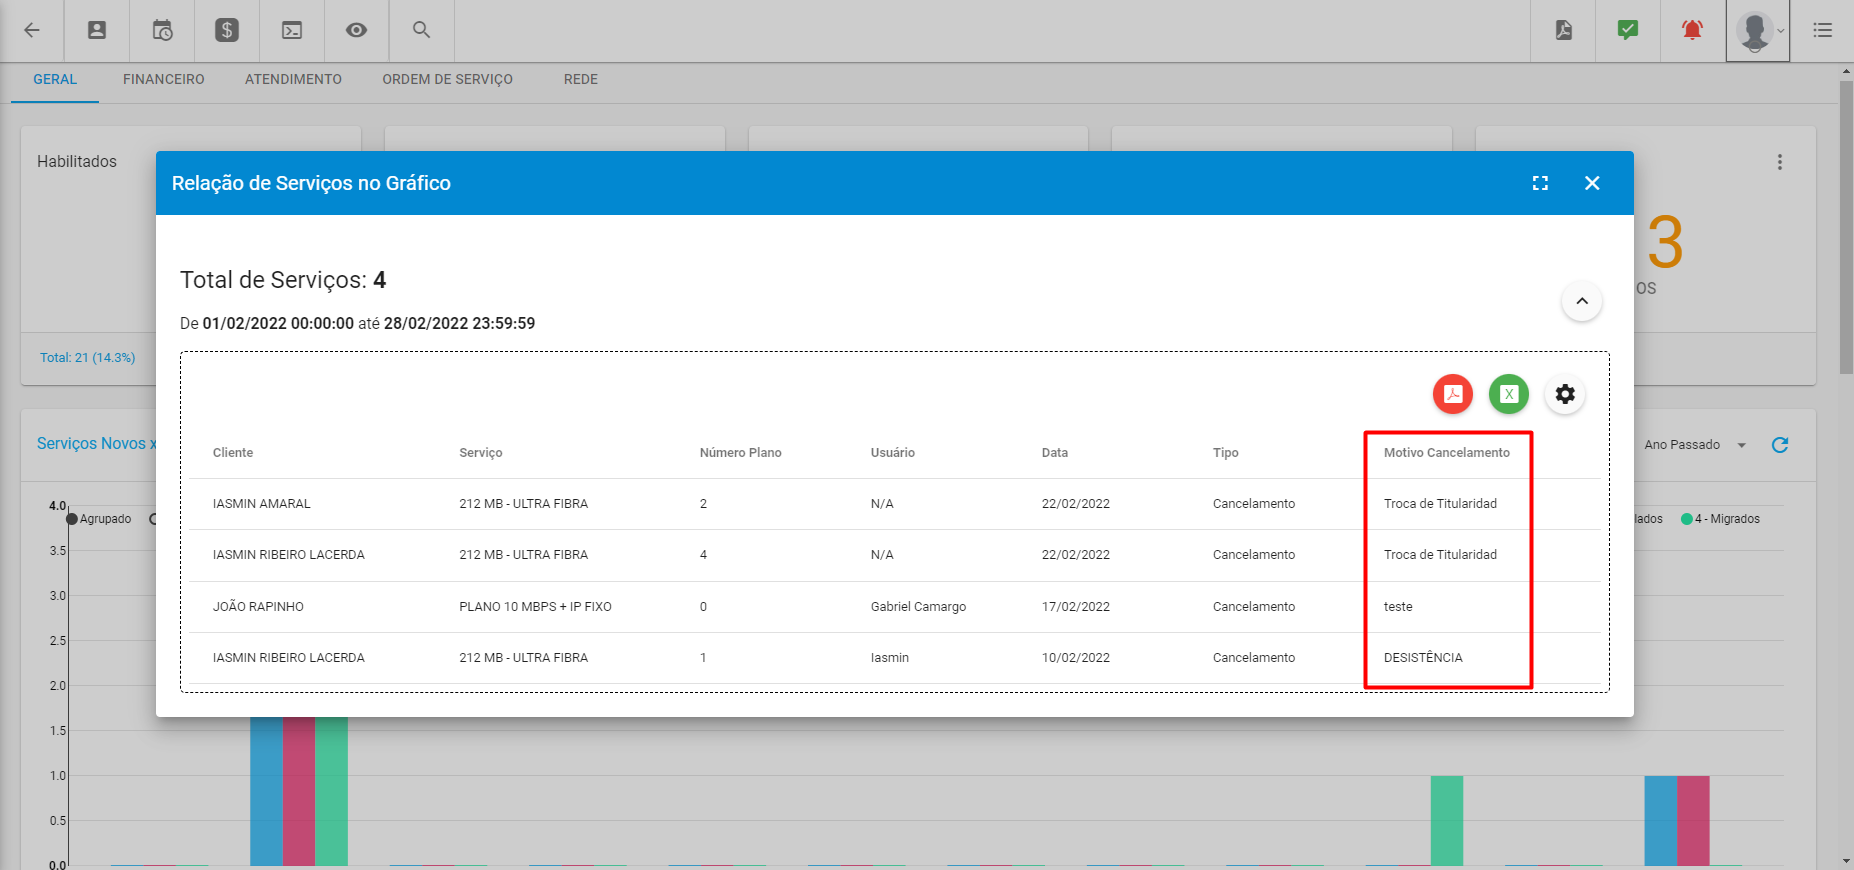The image size is (1854, 870).
Task: Click the page vertical scrollbar
Action: [x=1846, y=229]
